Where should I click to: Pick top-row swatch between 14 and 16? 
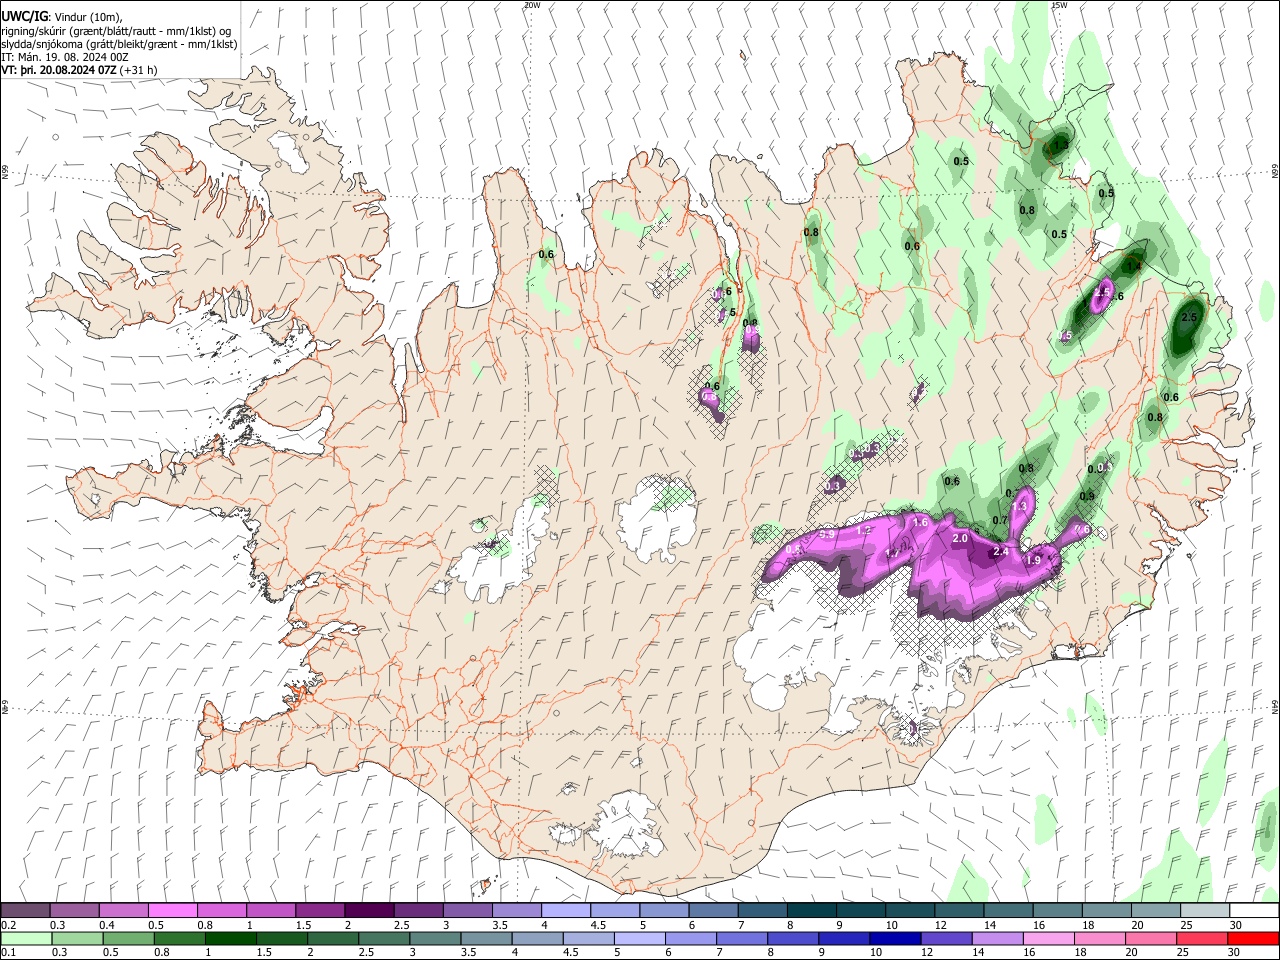pyautogui.click(x=1008, y=910)
